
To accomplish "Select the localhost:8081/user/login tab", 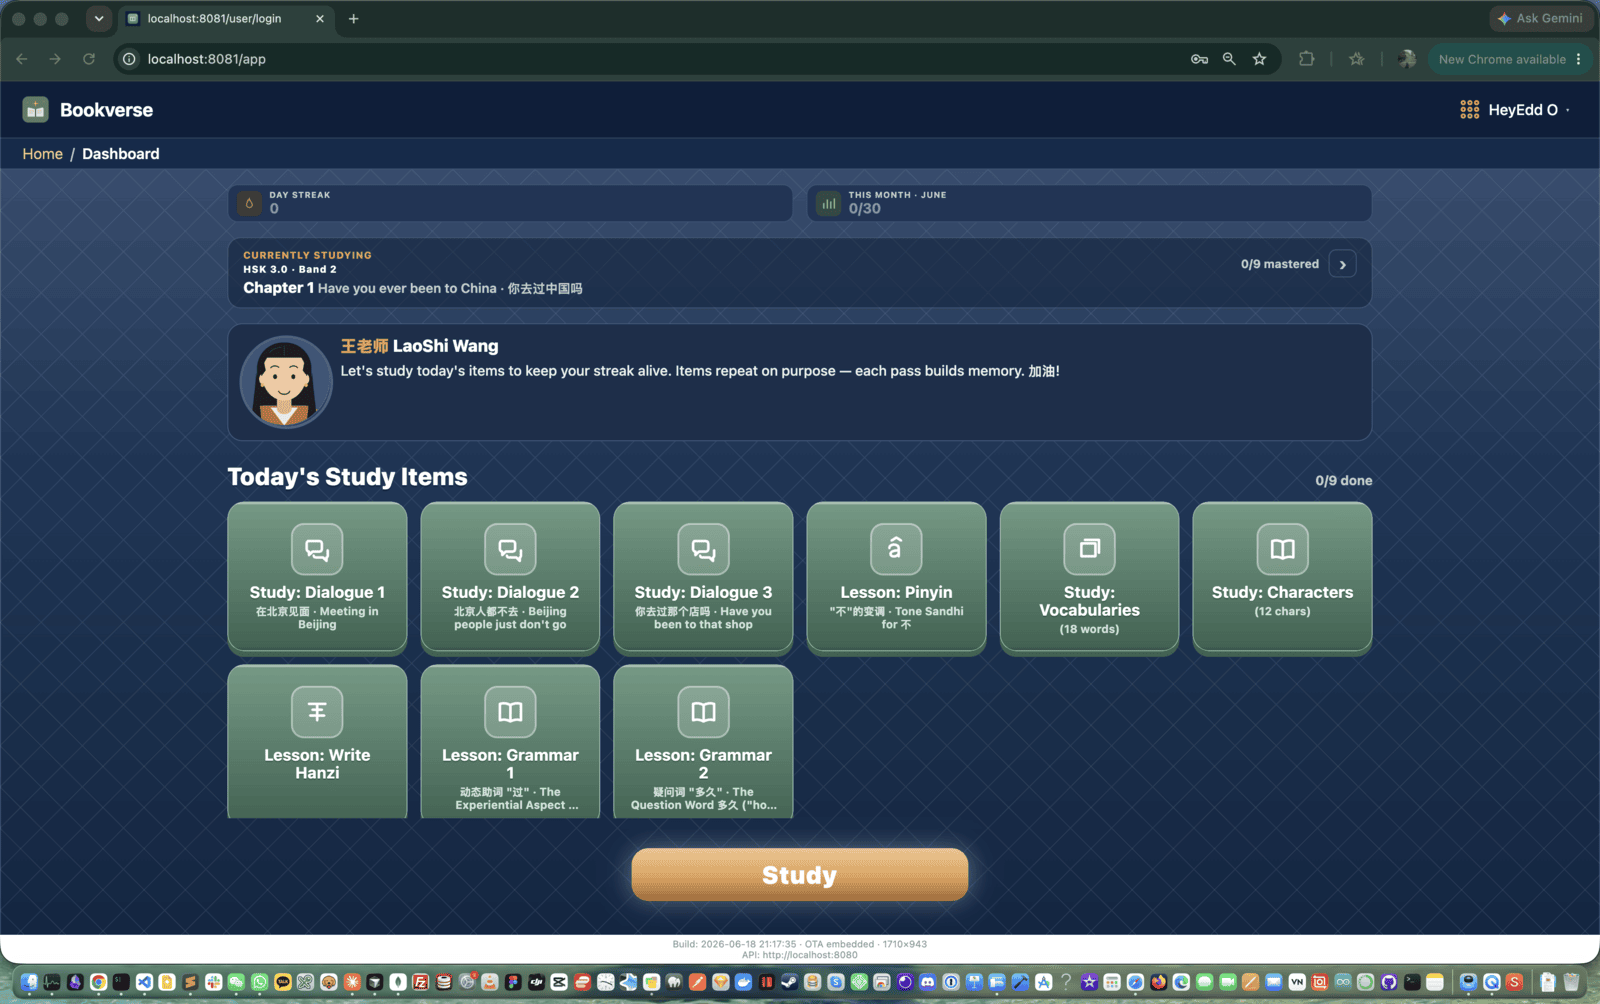I will pyautogui.click(x=225, y=18).
